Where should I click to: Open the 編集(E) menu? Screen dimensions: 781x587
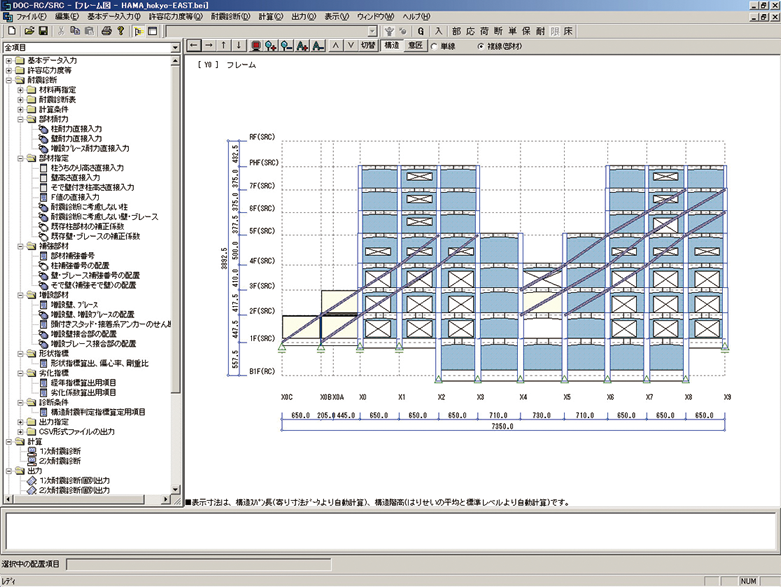click(67, 16)
